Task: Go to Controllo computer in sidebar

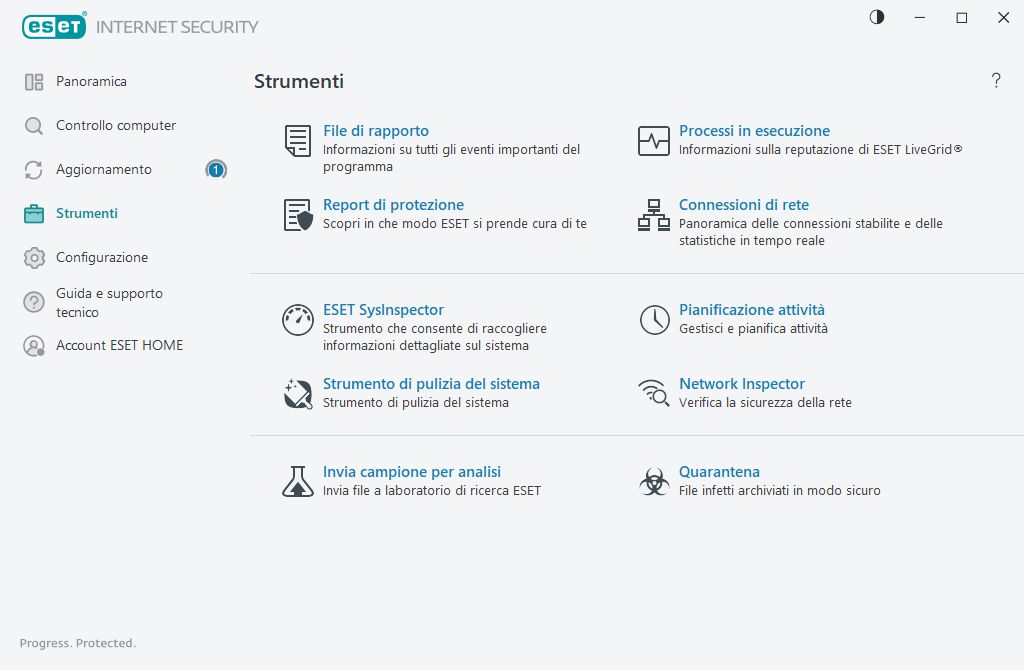Action: [x=115, y=126]
